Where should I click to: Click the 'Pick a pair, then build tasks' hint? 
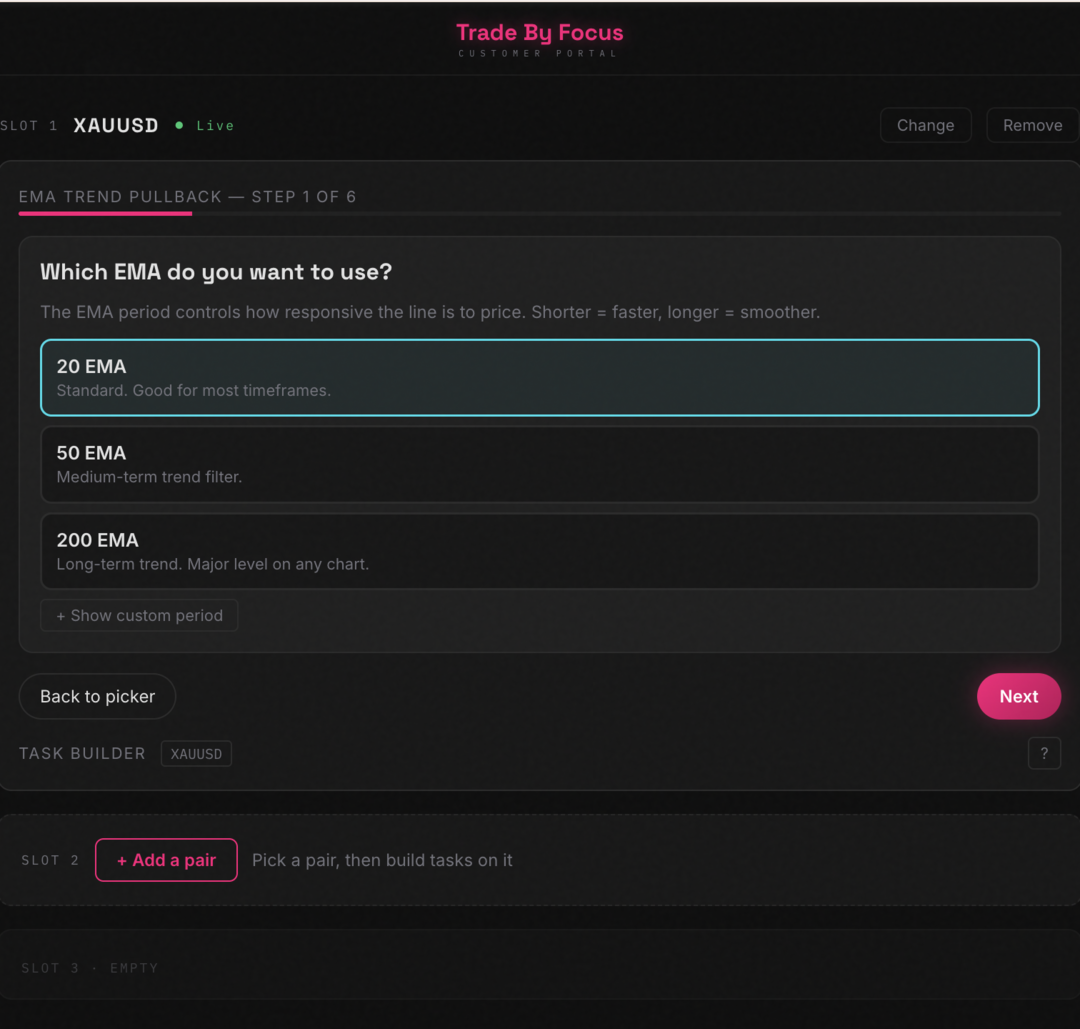[x=382, y=860]
